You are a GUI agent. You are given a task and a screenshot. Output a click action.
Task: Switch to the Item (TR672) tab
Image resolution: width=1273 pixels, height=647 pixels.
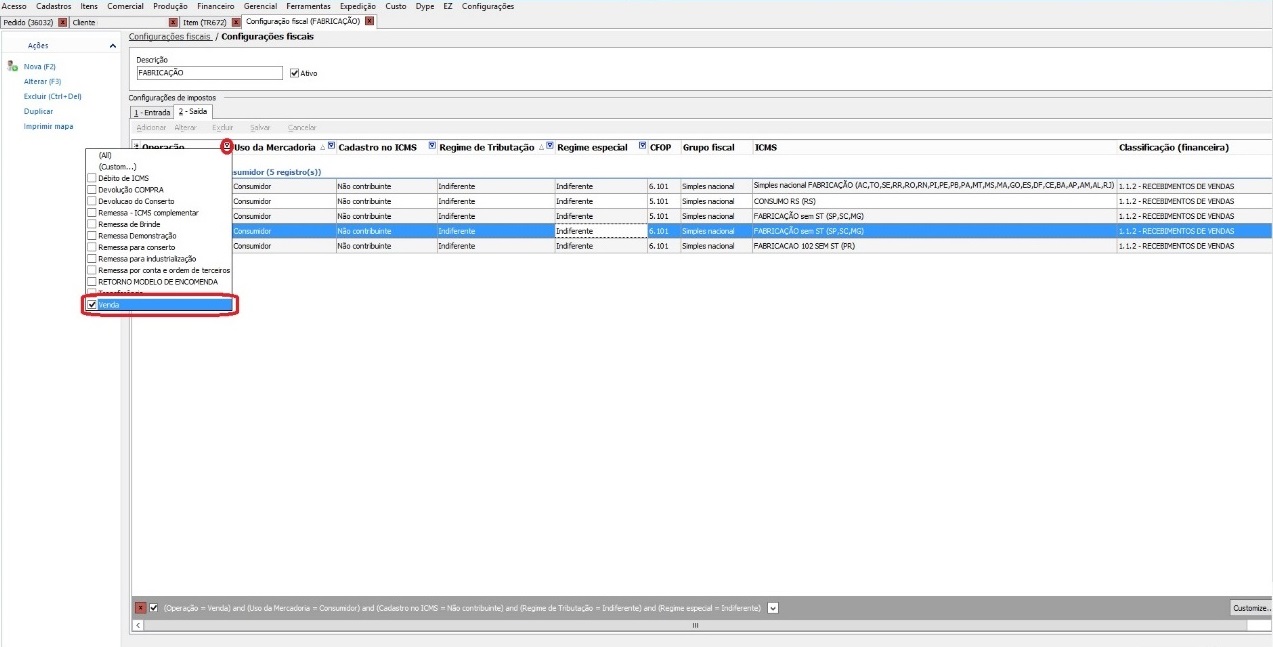[x=206, y=22]
